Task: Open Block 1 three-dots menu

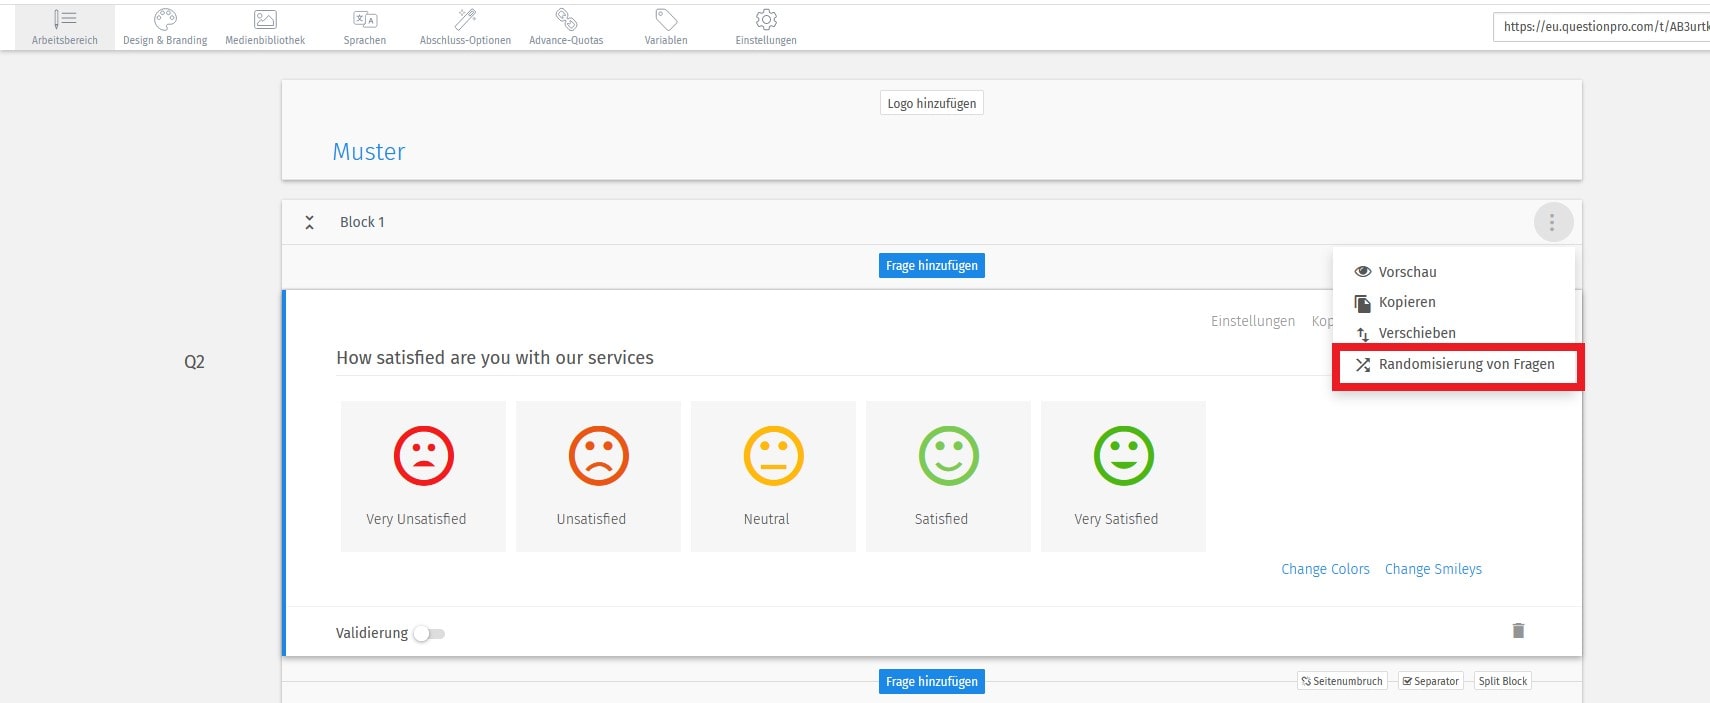Action: coord(1552,222)
